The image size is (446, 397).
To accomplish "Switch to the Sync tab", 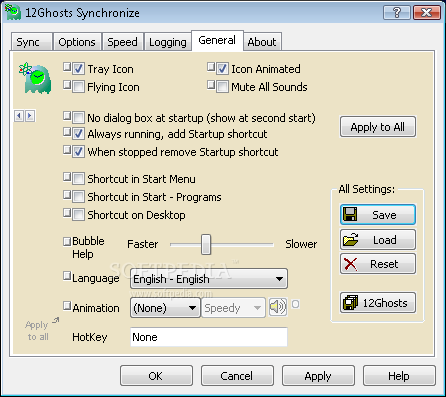I will click(x=31, y=42).
